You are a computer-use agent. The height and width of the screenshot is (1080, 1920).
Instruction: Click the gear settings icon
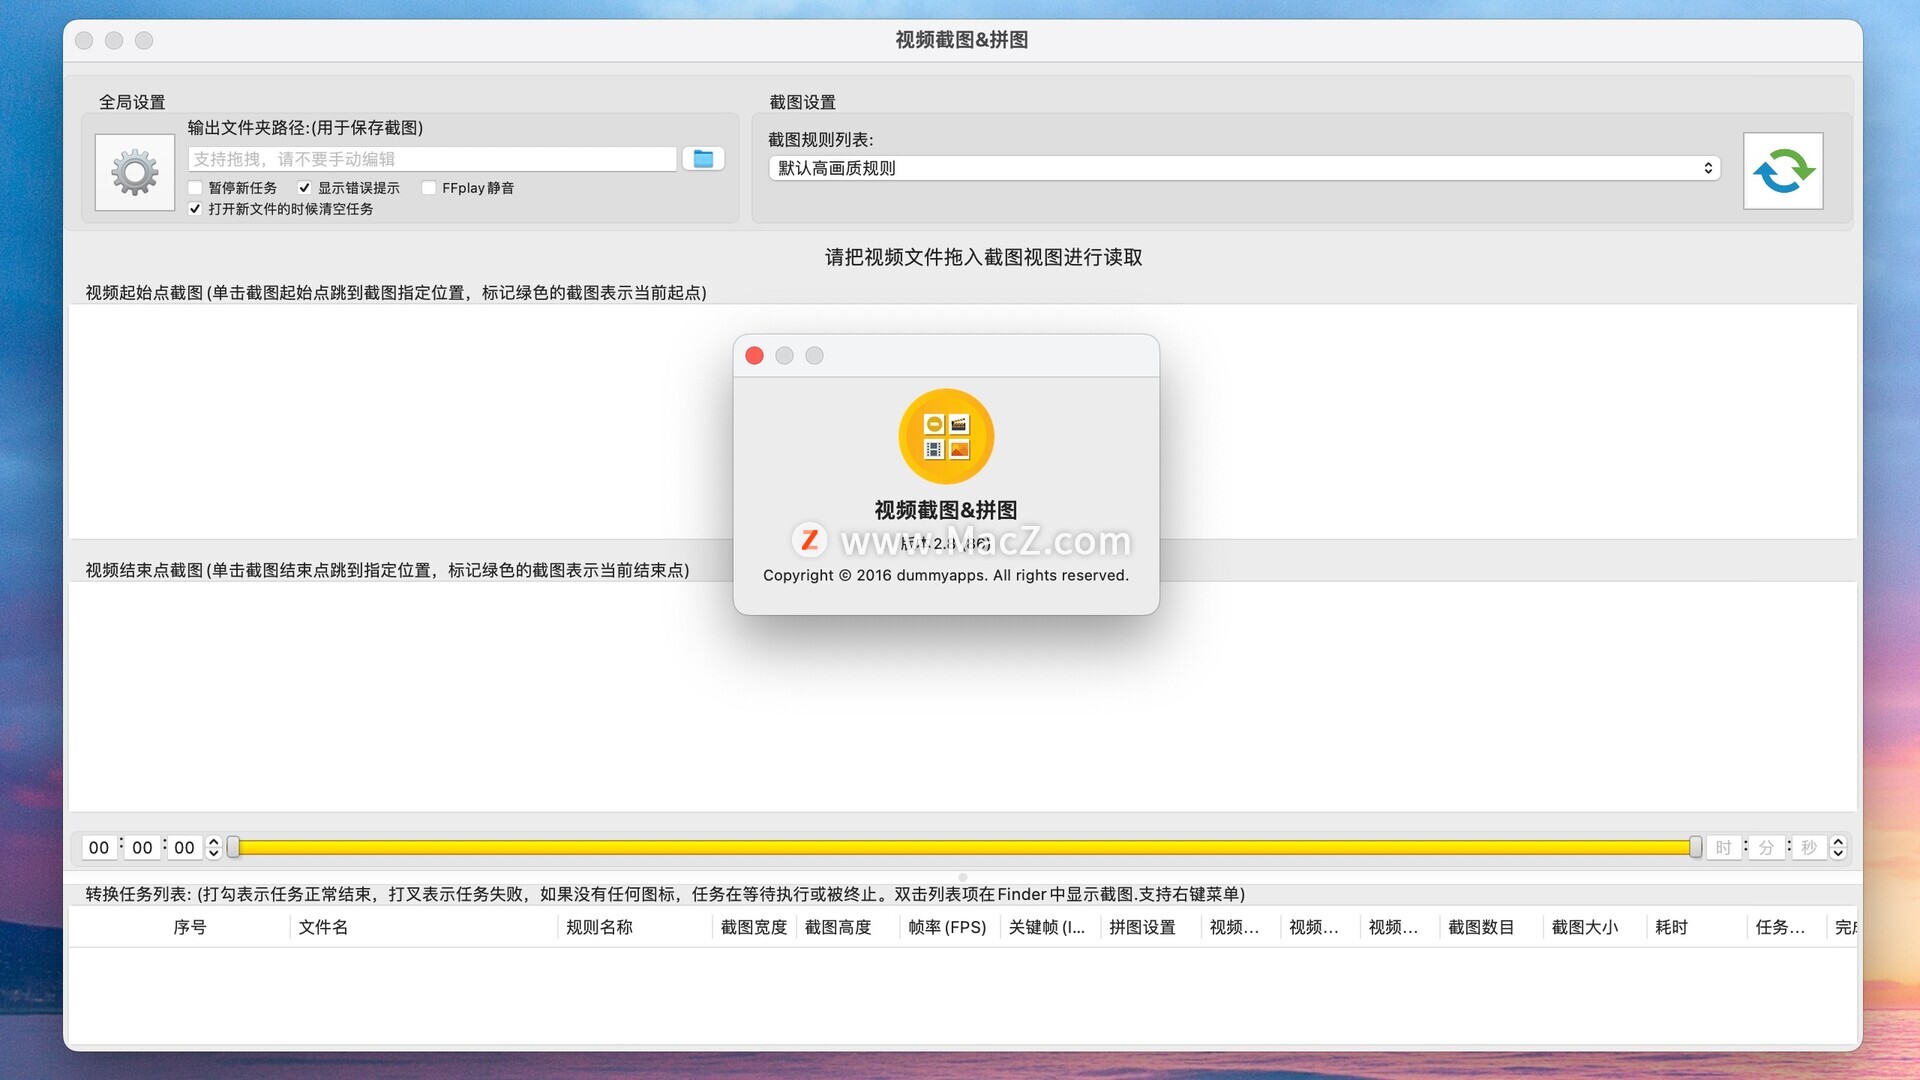coord(135,172)
